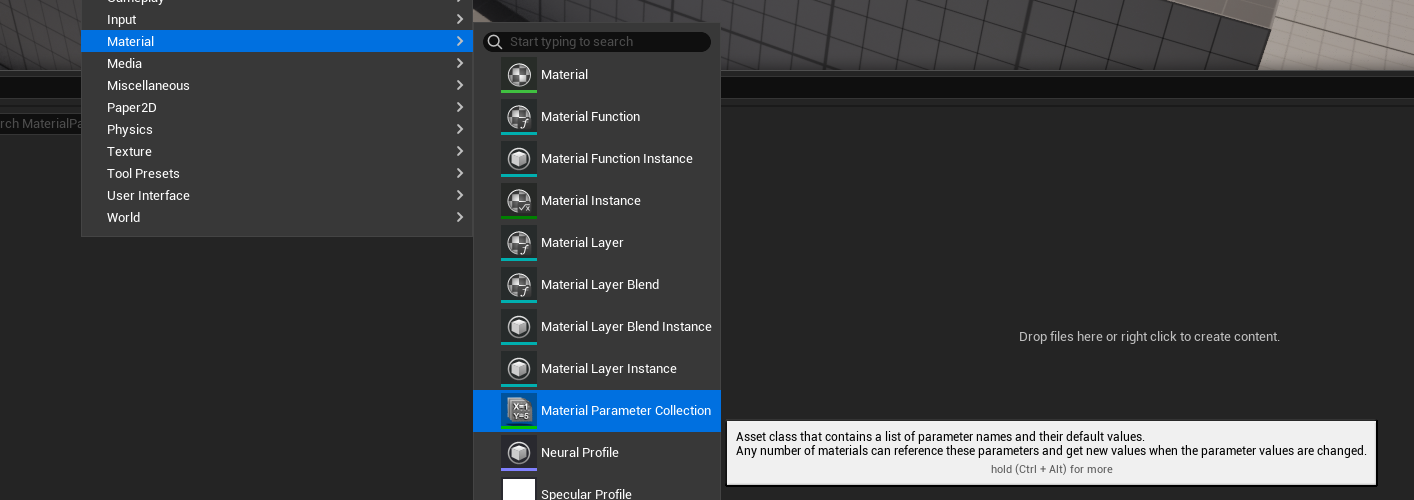
Task: Select the Material asset icon
Action: 519,75
